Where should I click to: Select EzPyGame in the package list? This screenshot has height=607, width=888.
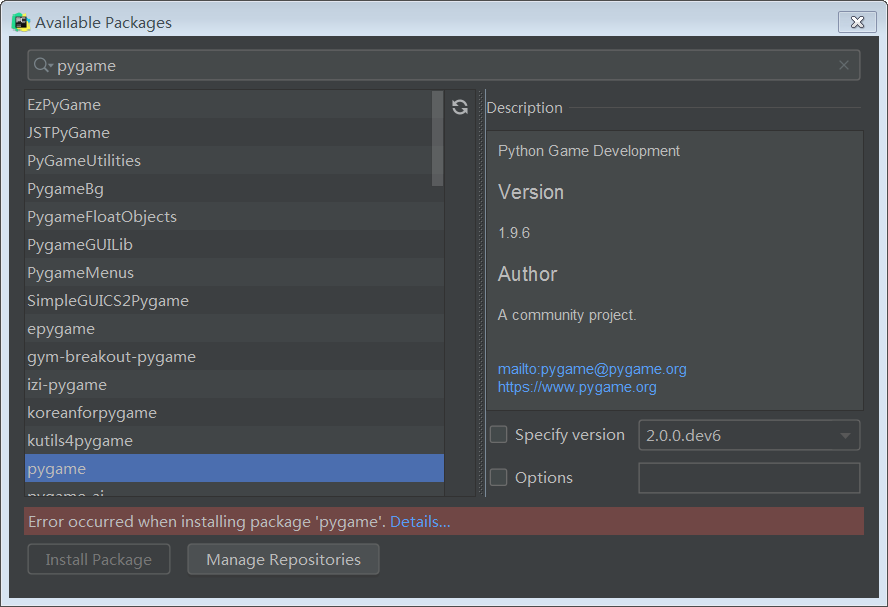pos(234,104)
